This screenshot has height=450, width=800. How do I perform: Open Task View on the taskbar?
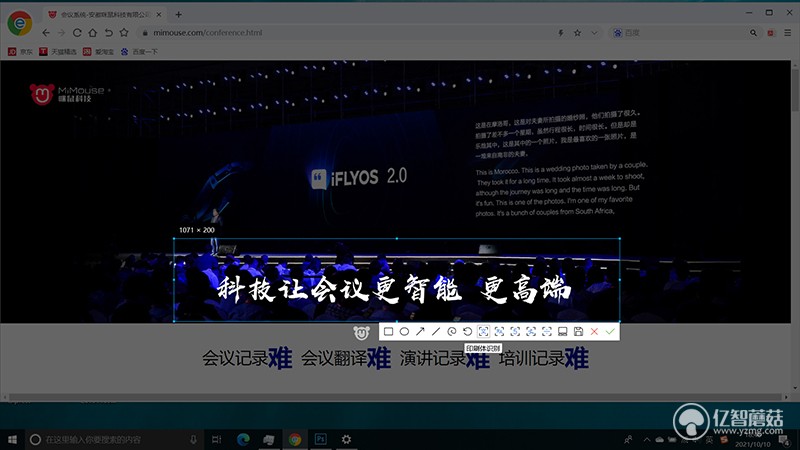click(216, 439)
